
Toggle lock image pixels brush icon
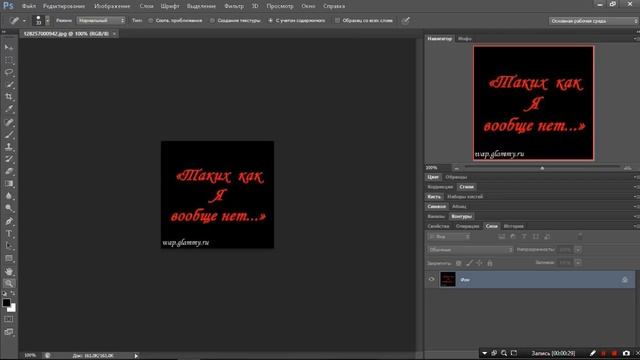(469, 263)
